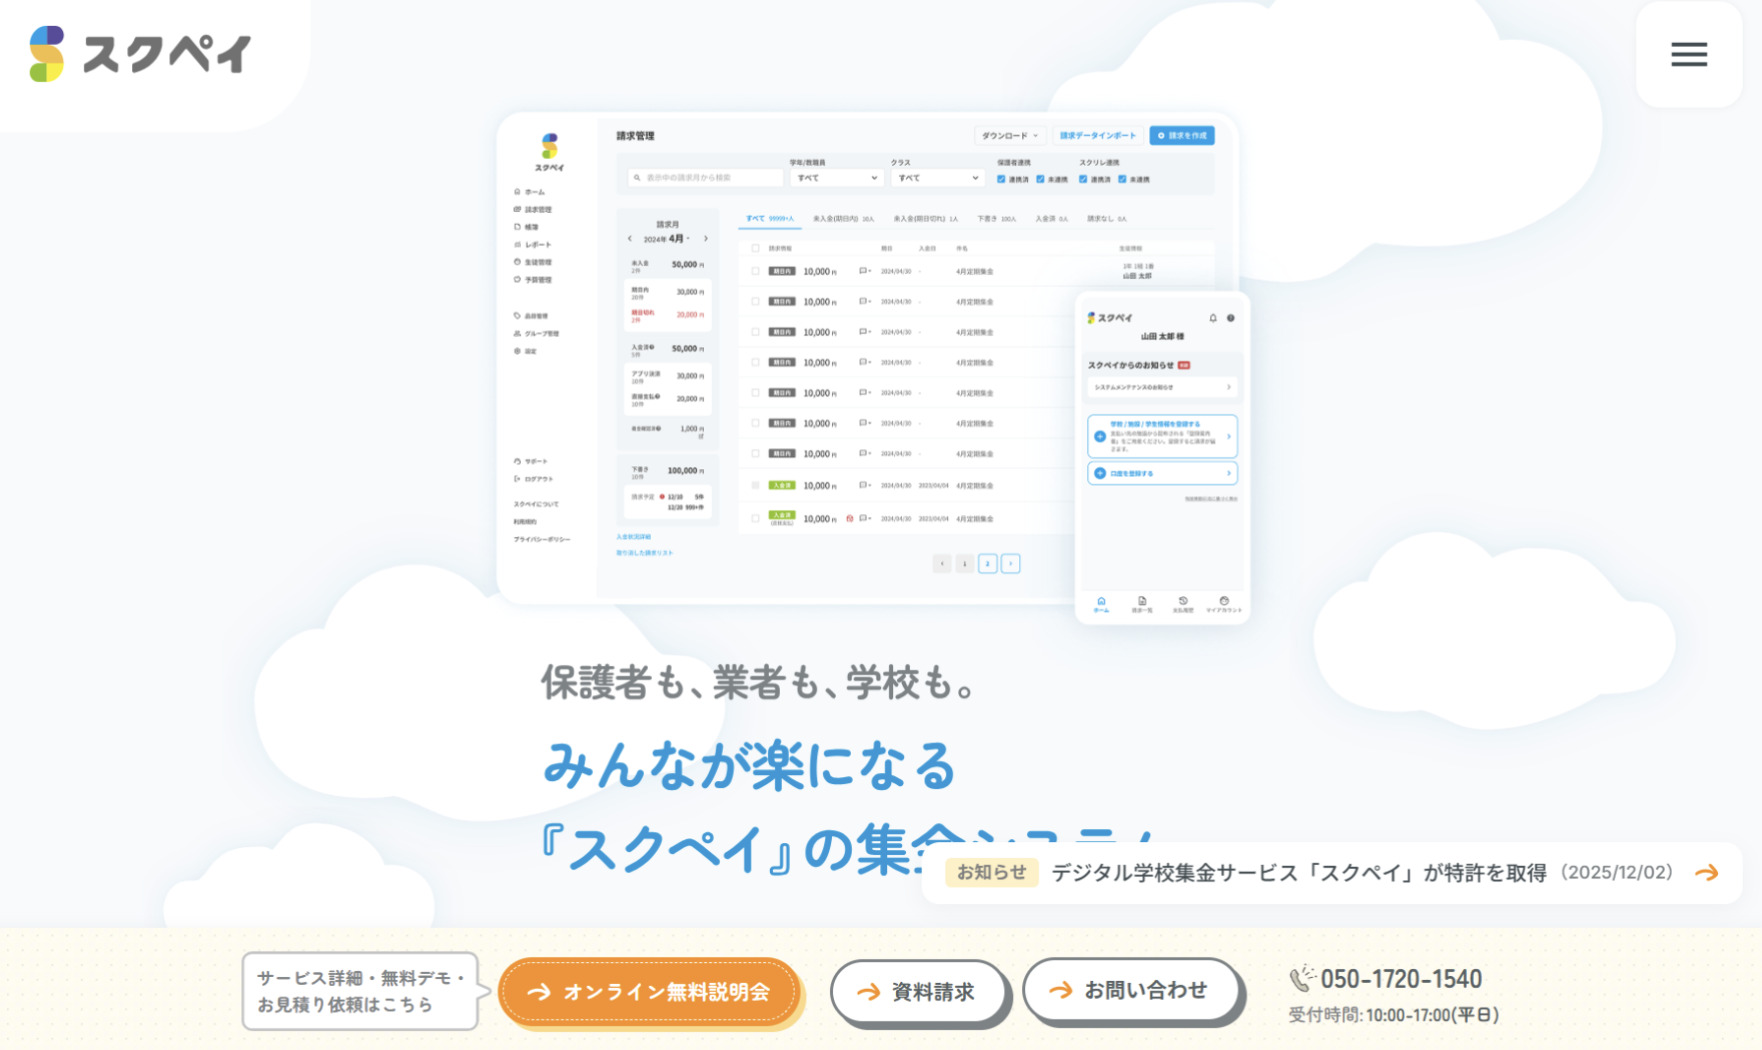
Task: Click the bell icon in the mobile mockup
Action: [1213, 318]
